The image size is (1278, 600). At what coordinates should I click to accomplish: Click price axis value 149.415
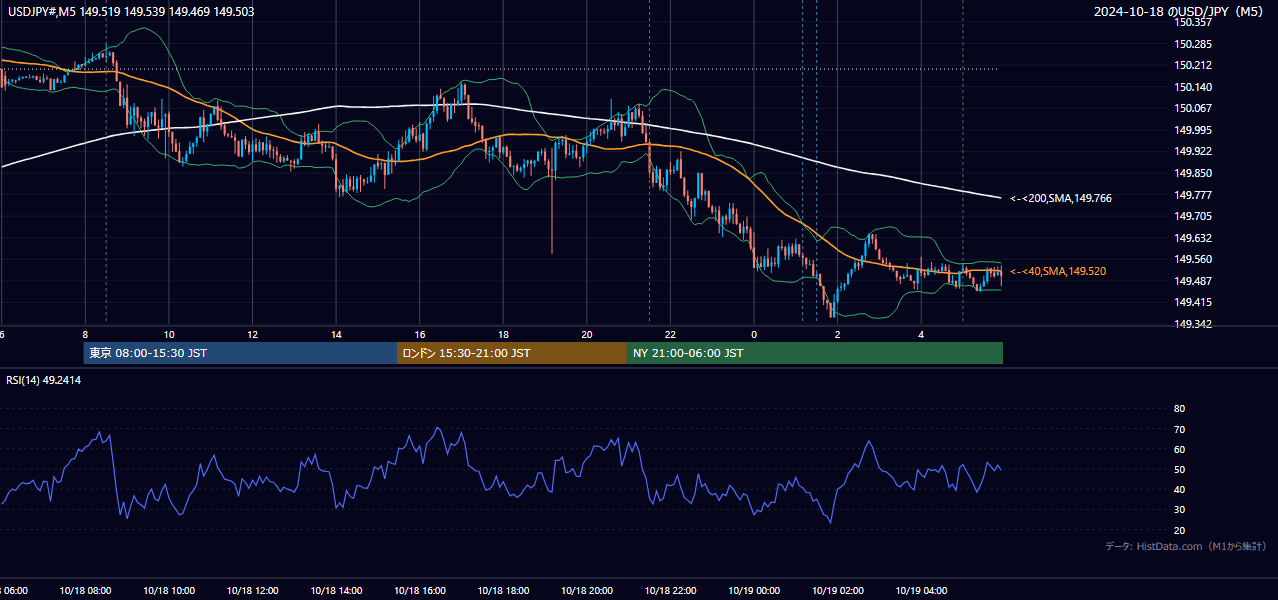pyautogui.click(x=1193, y=302)
